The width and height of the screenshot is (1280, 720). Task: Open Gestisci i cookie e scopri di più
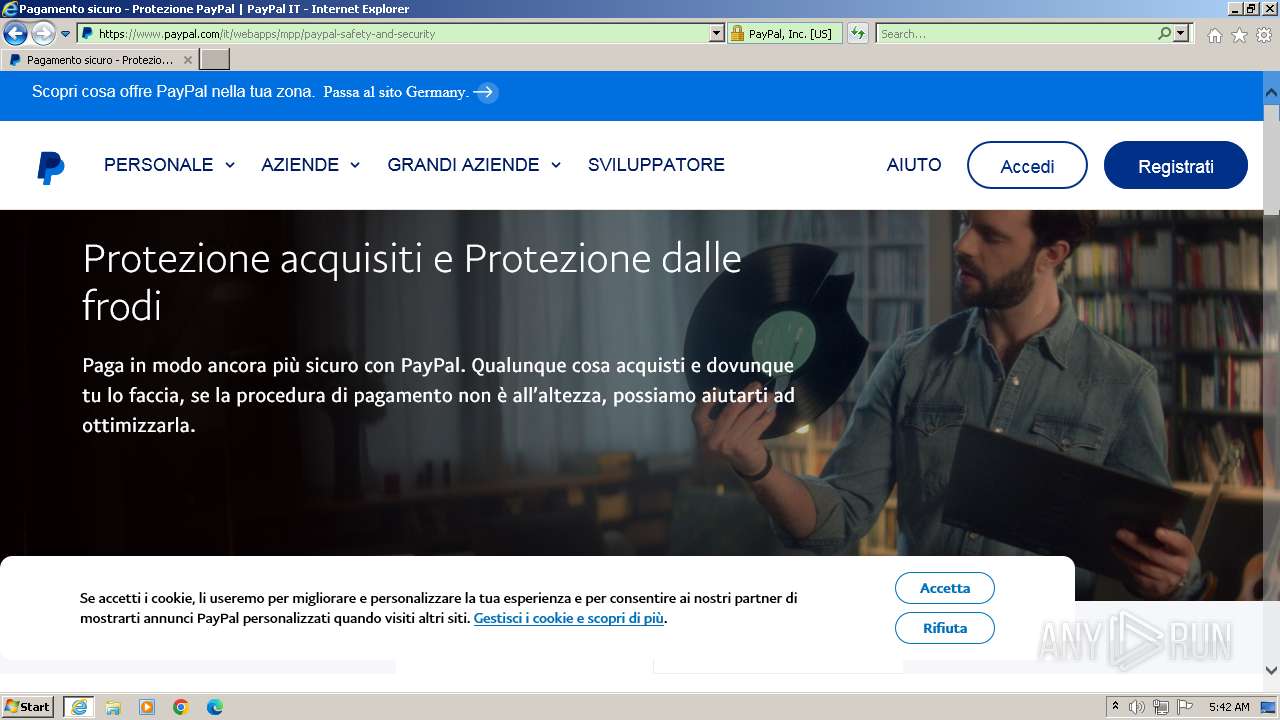tap(569, 618)
